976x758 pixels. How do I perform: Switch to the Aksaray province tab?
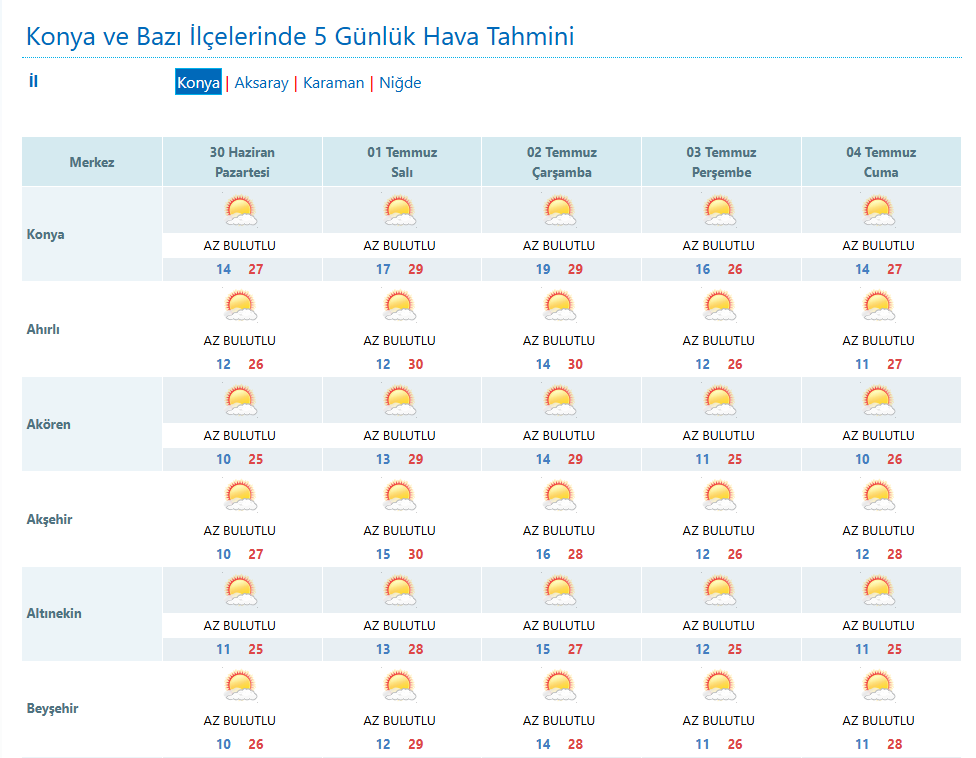tap(260, 83)
